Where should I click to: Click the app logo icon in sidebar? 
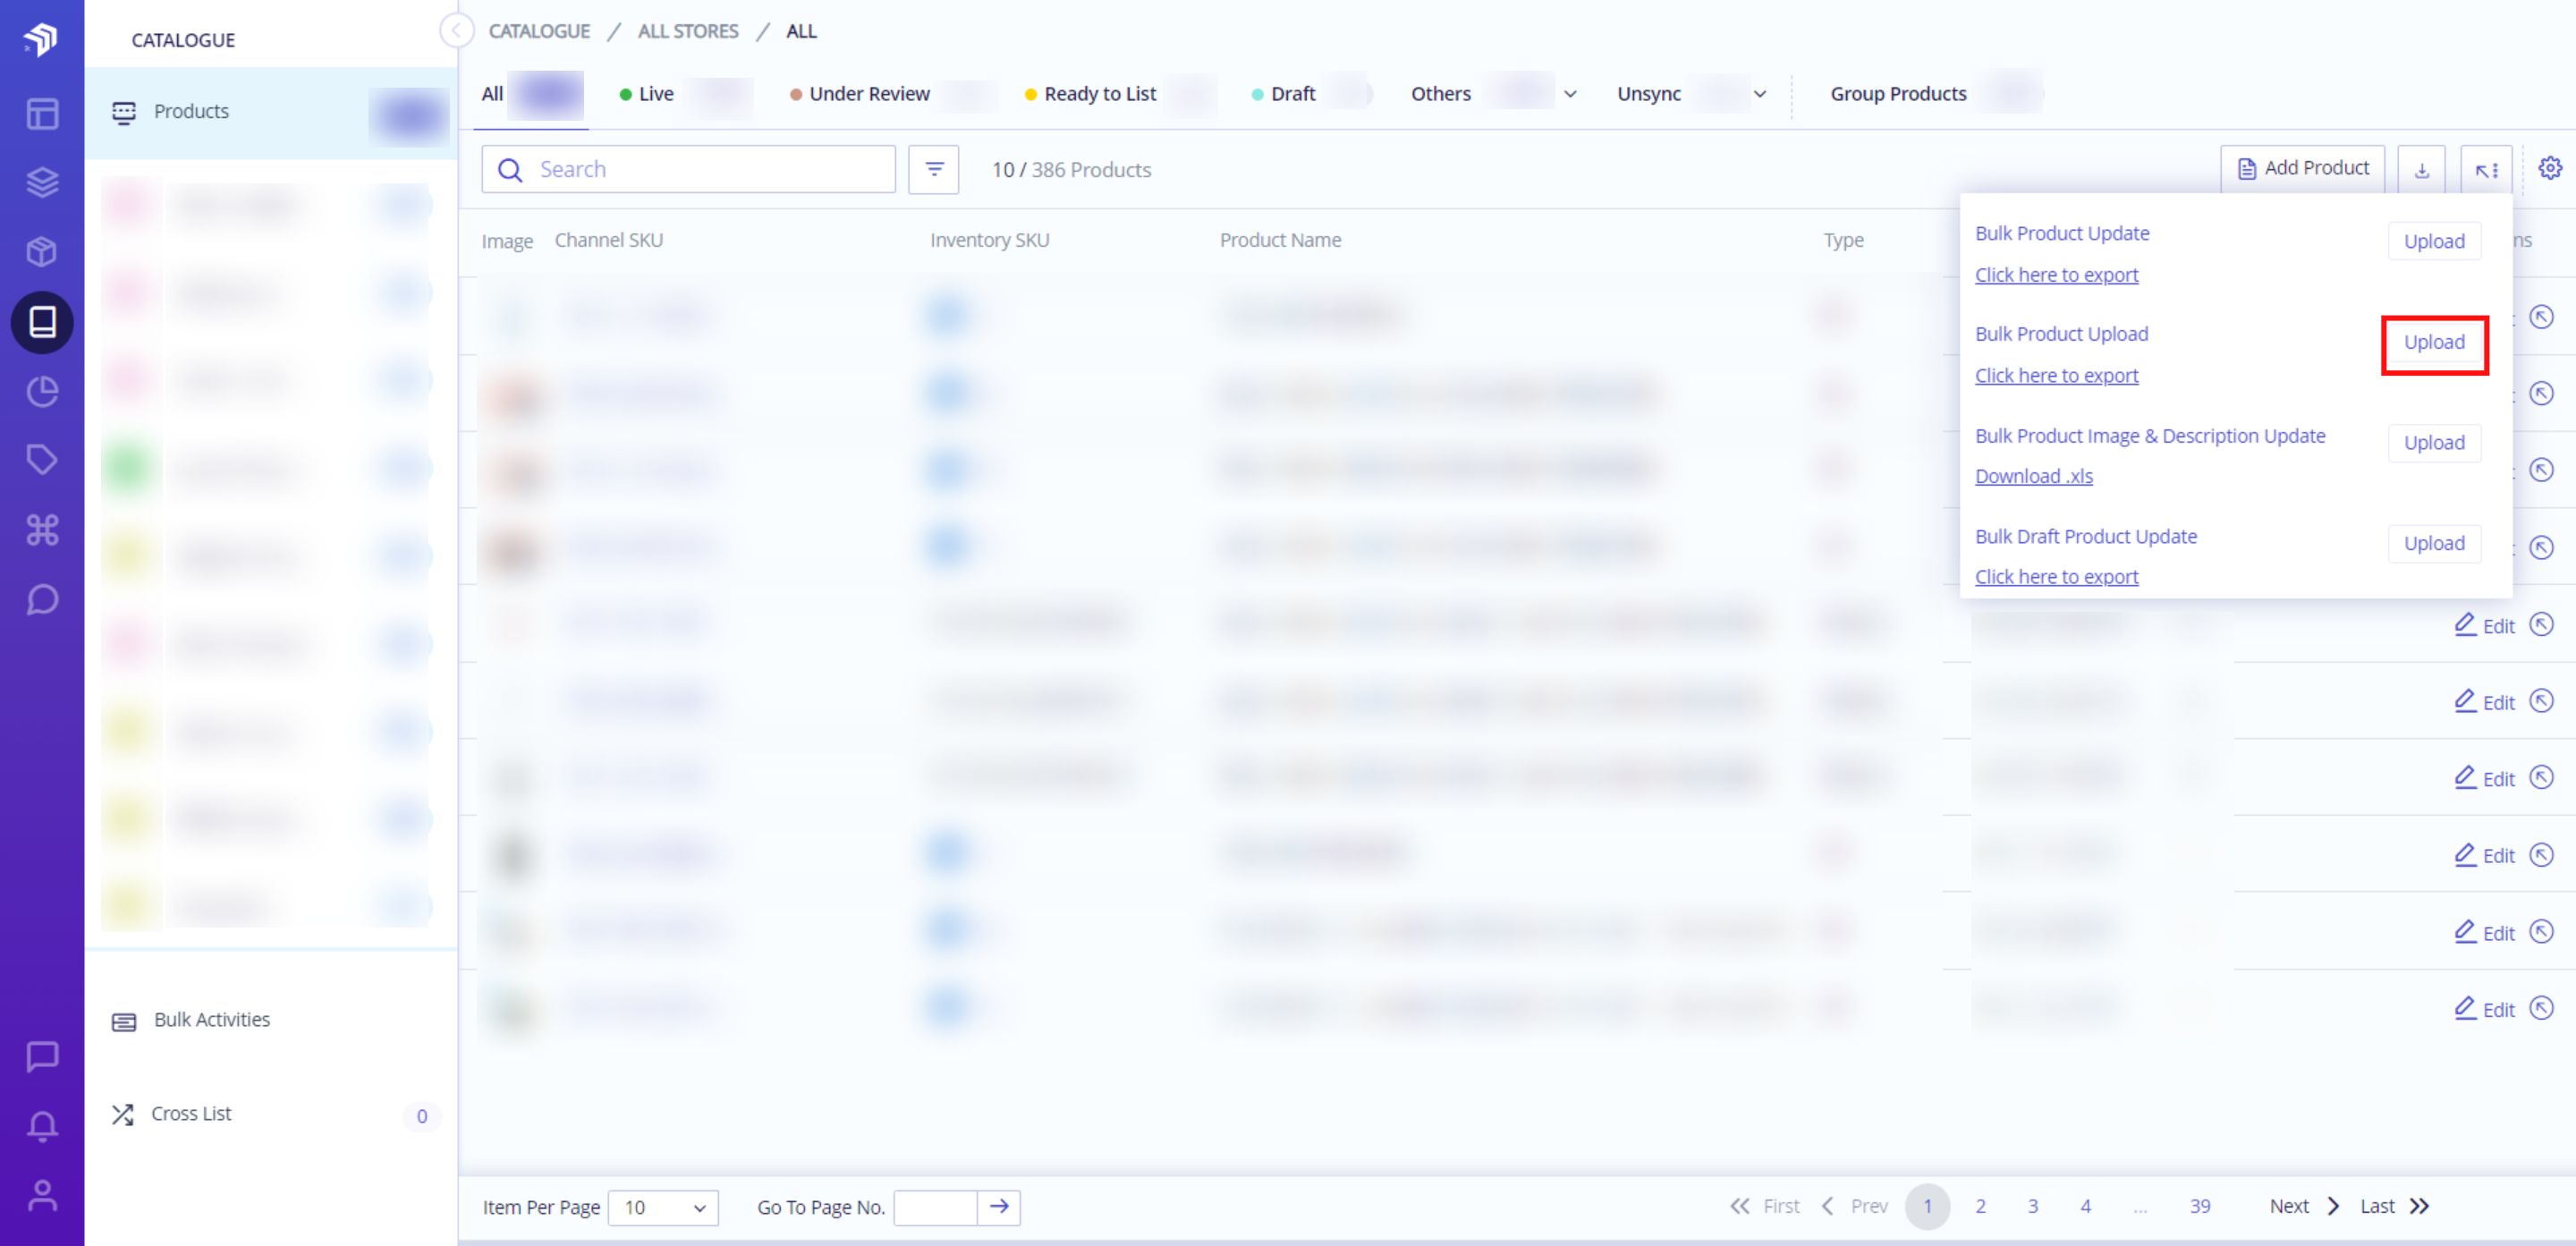click(41, 39)
